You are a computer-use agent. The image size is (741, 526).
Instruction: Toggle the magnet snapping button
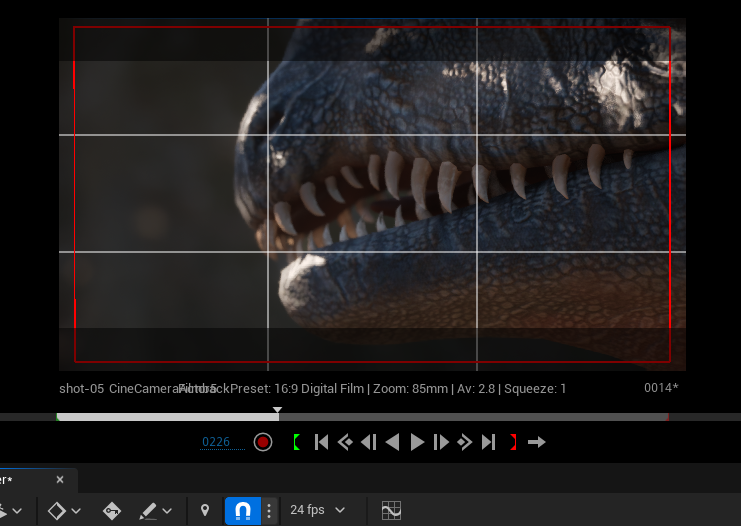[243, 511]
